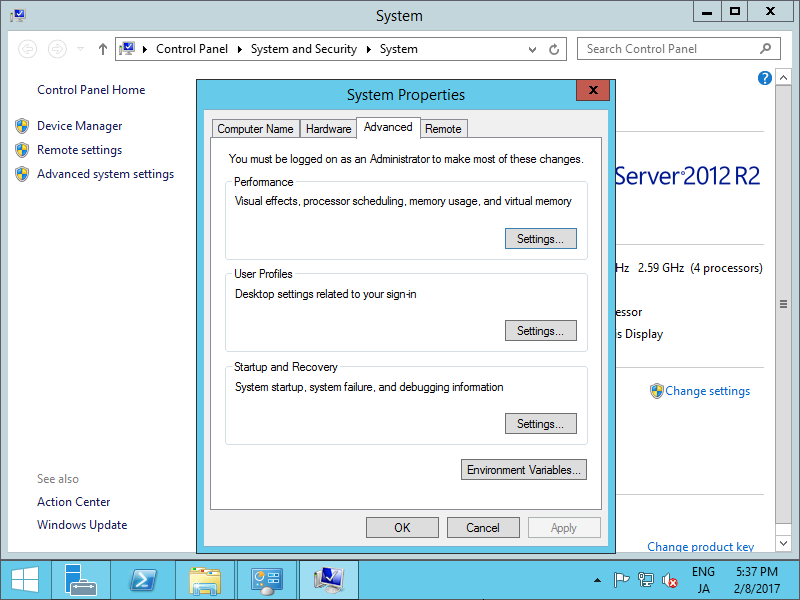Open the Change settings link

click(707, 391)
